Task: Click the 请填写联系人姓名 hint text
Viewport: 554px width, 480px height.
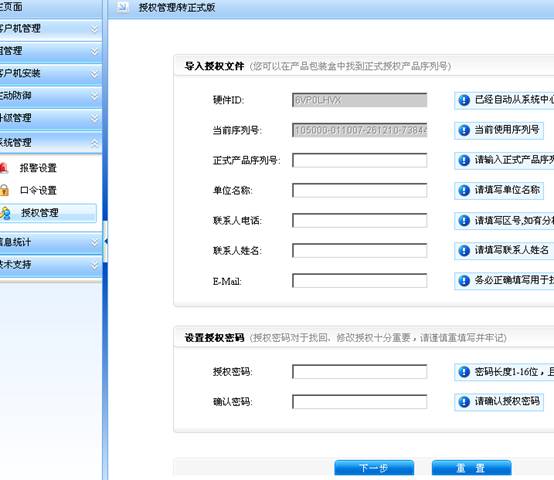Action: click(x=512, y=250)
